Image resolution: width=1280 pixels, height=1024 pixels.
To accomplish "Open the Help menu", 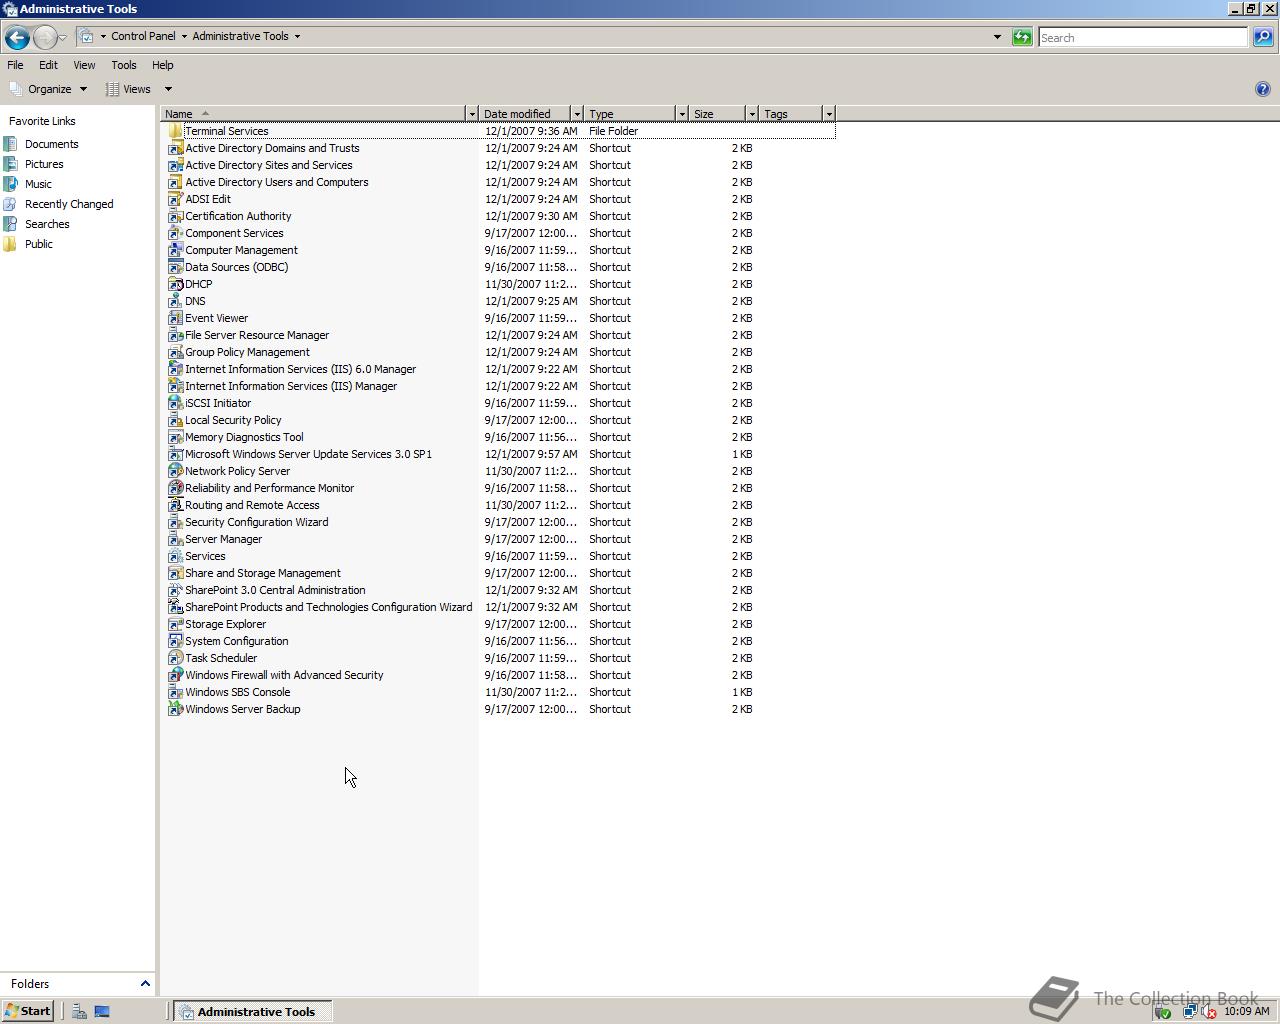I will (x=163, y=65).
